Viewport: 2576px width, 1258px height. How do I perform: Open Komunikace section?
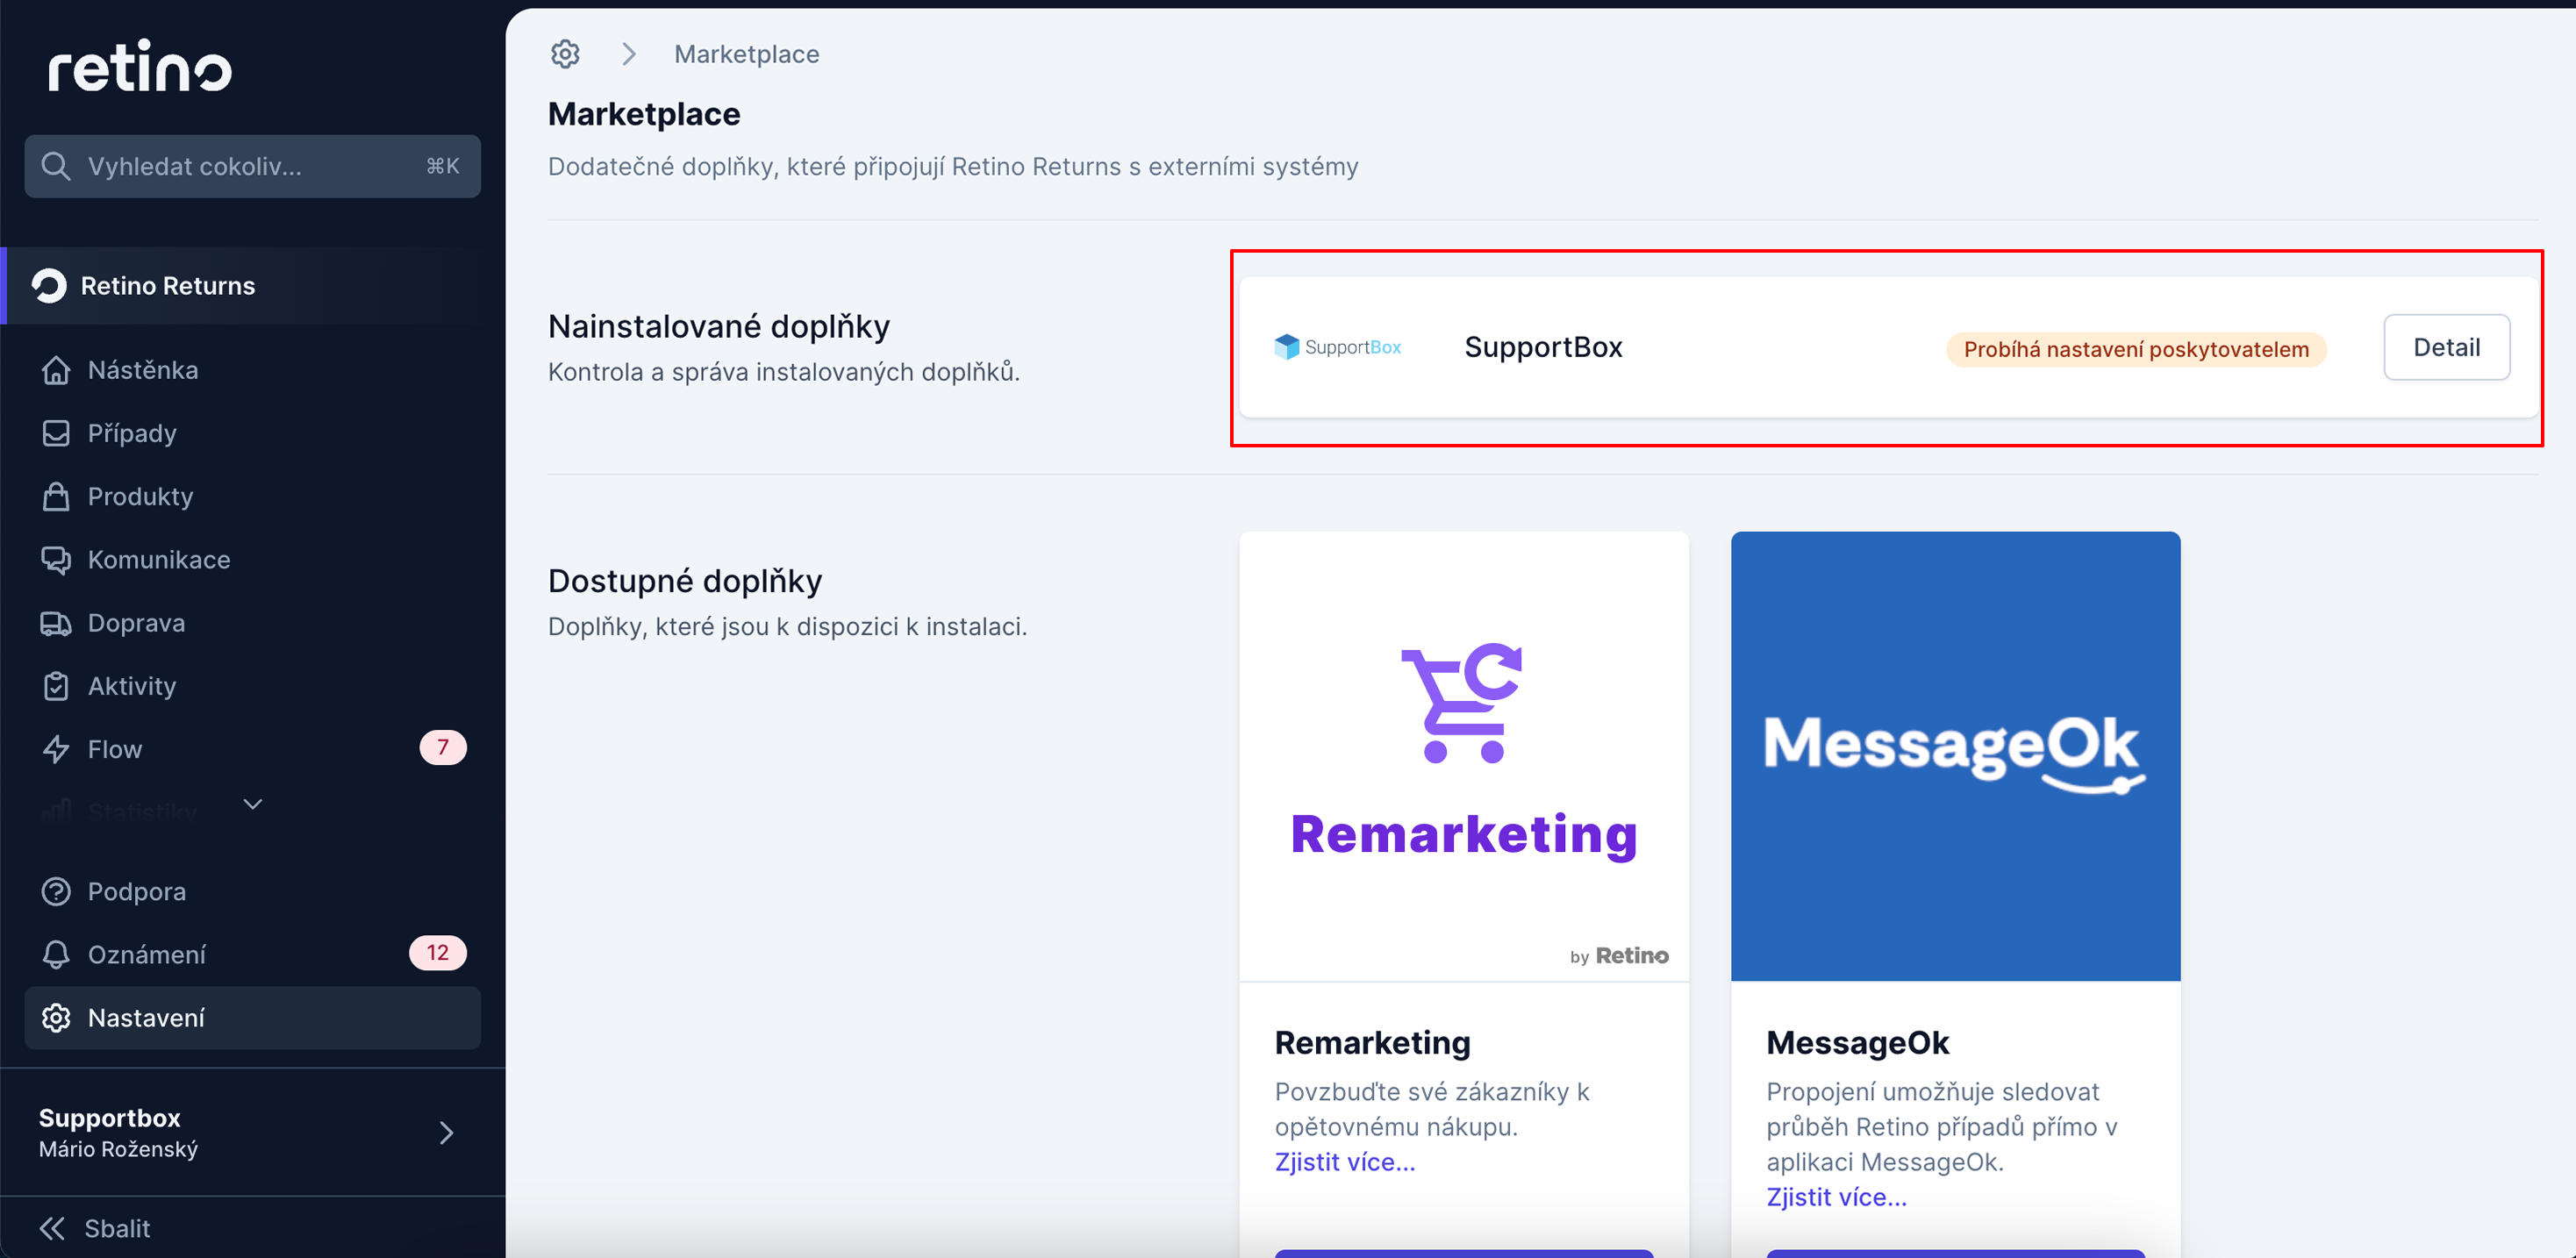click(x=253, y=559)
